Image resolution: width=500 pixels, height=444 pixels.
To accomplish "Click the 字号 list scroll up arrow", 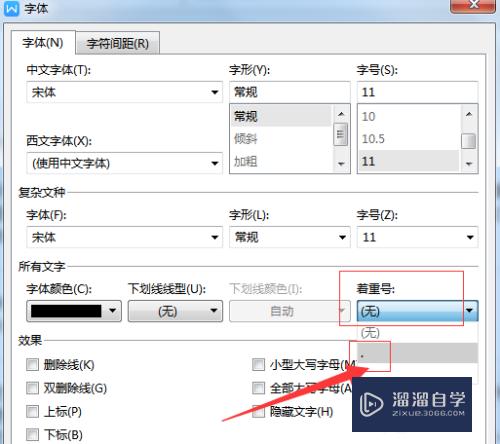I will [x=469, y=114].
